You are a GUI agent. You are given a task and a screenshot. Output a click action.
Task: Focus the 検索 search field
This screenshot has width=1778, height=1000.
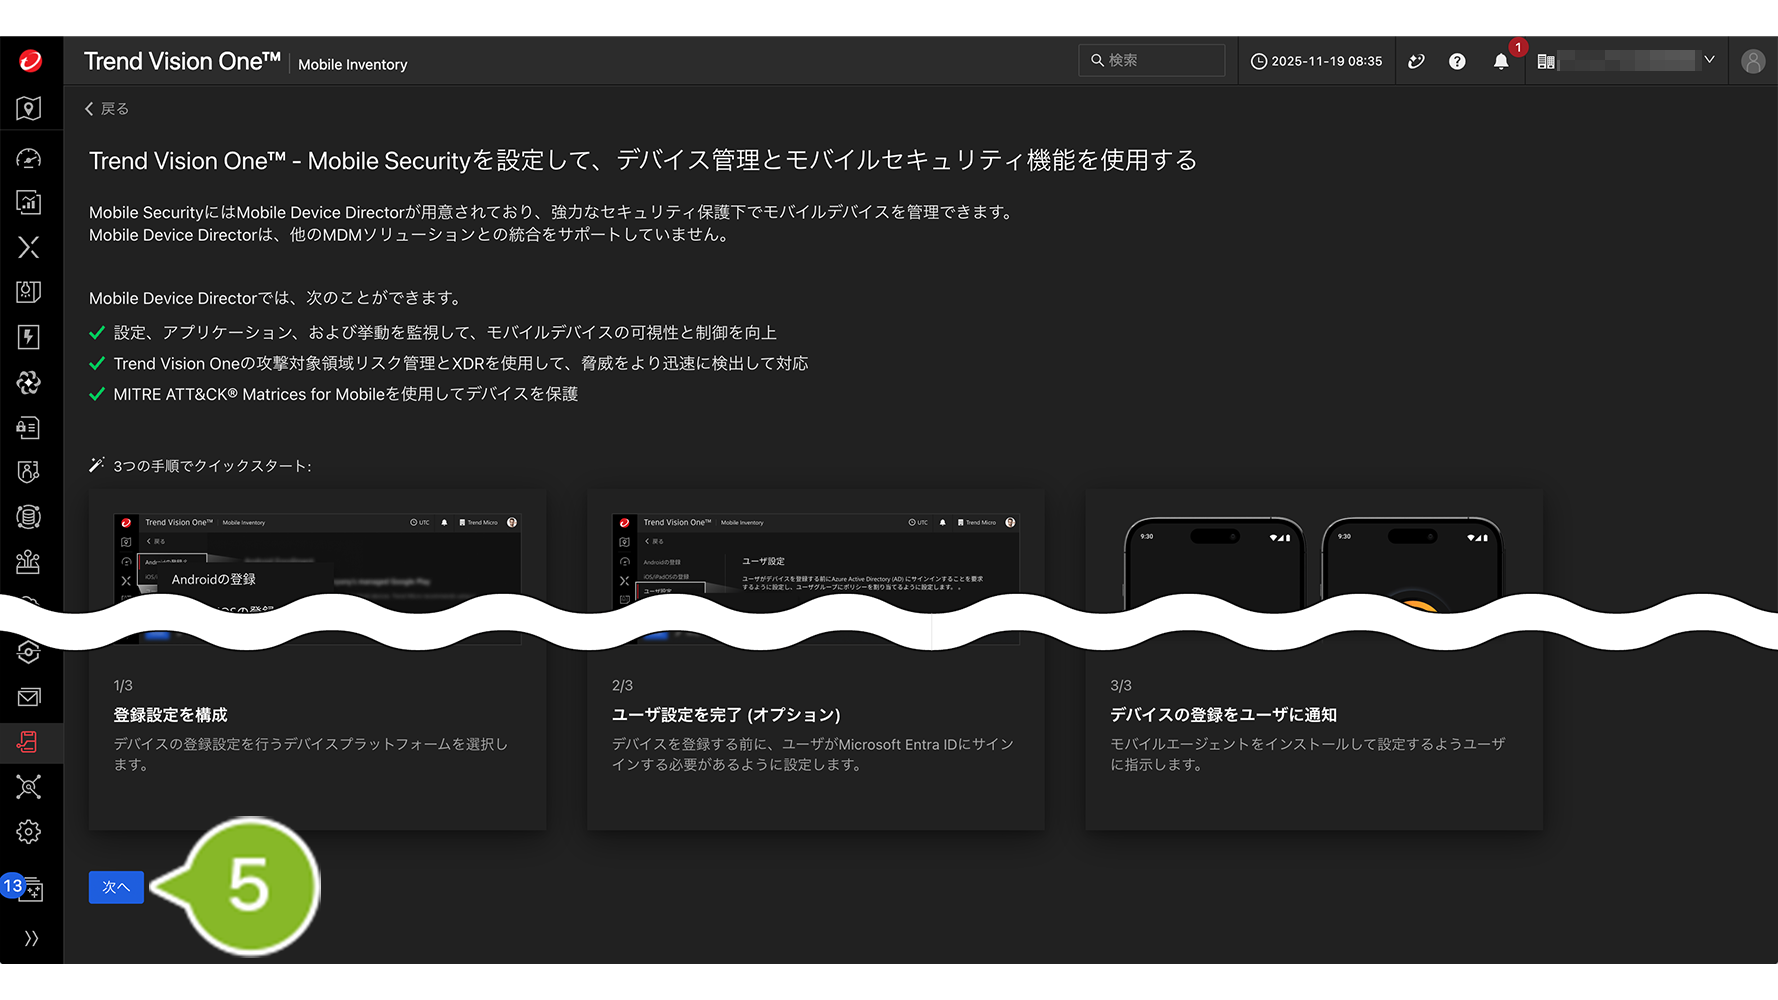[1160, 61]
